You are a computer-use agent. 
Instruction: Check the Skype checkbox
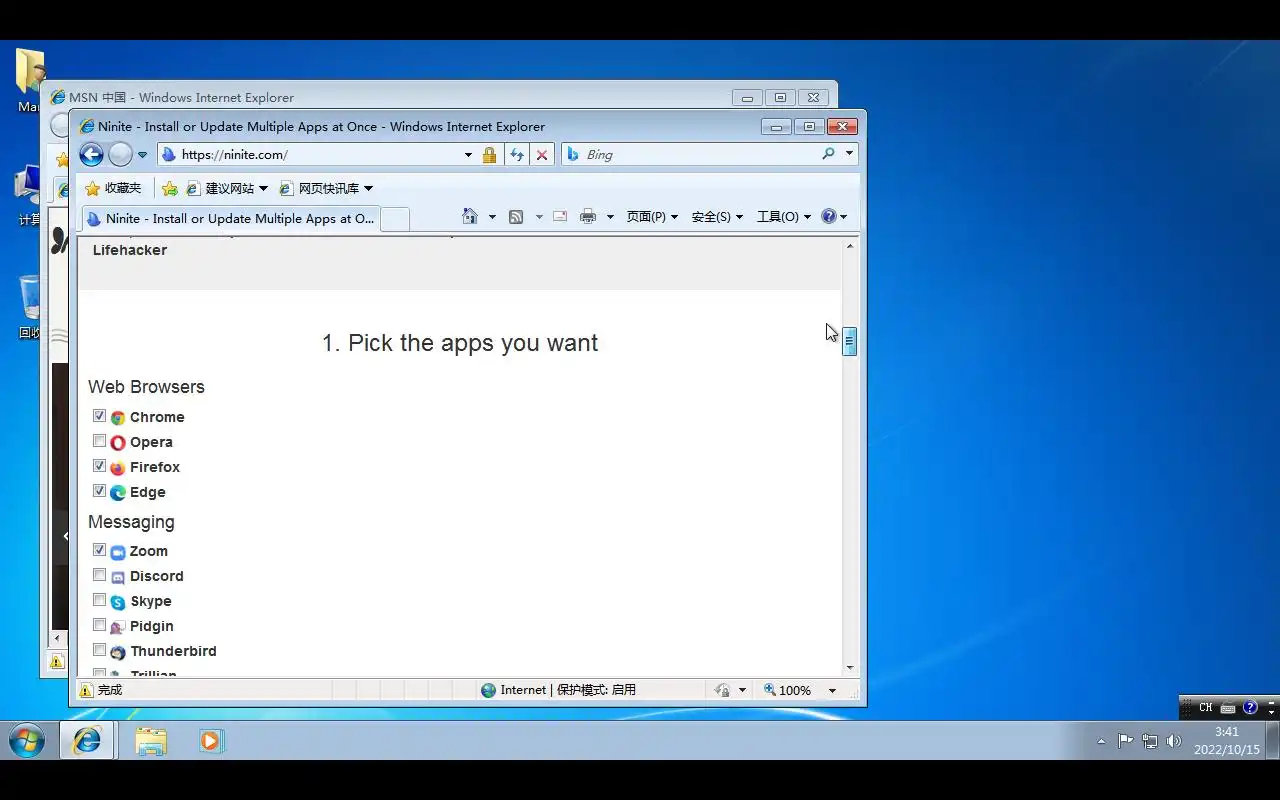click(x=99, y=600)
